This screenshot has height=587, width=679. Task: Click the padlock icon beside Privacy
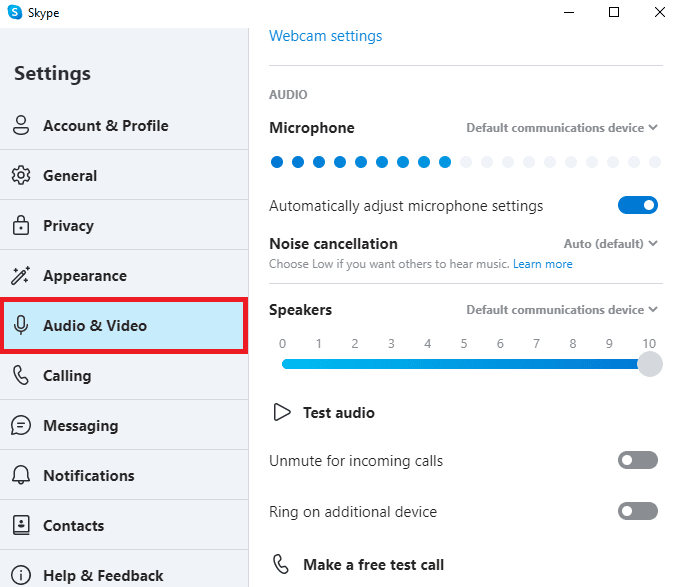click(x=21, y=225)
